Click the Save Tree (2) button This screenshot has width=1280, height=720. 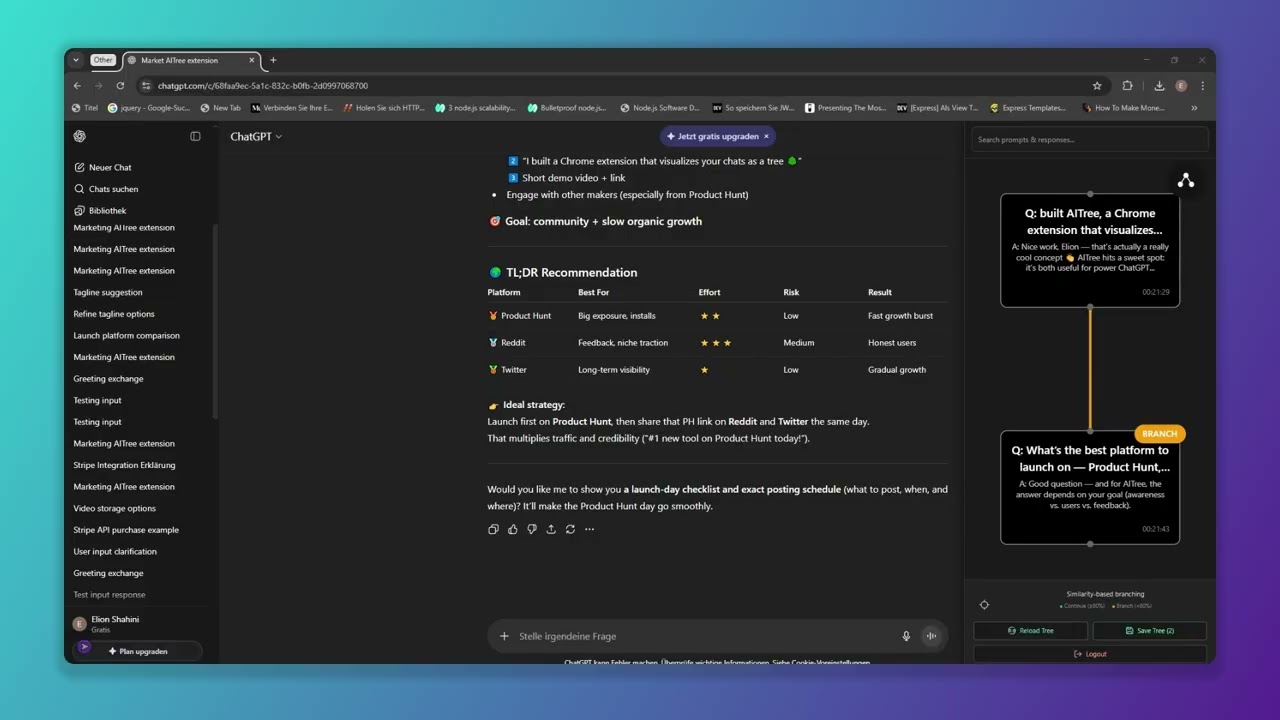(1149, 631)
